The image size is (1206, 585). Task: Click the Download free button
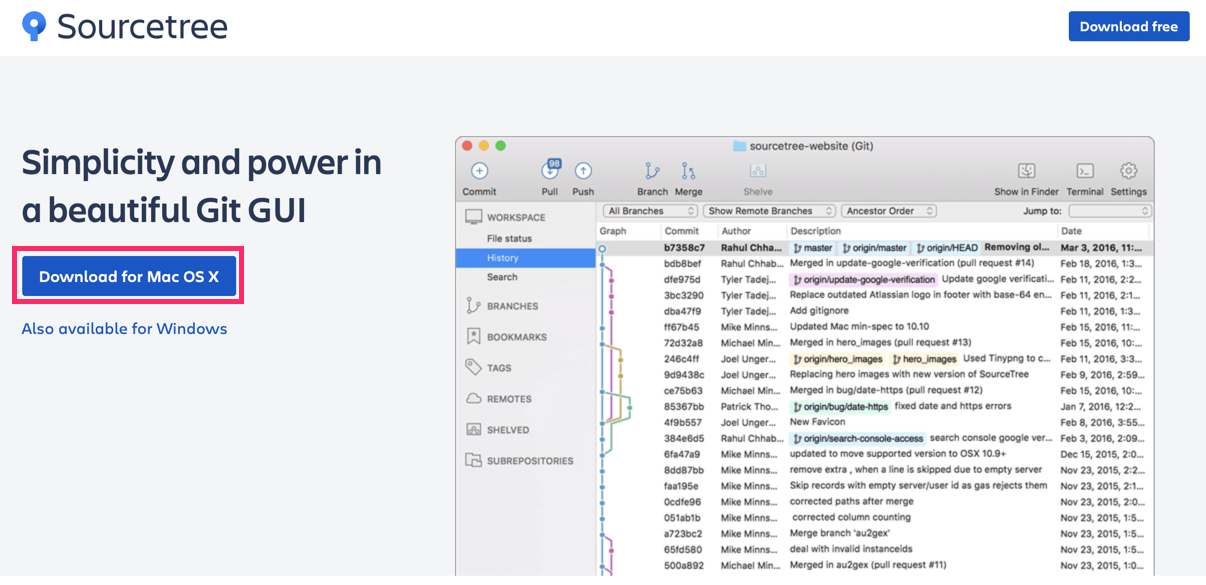pyautogui.click(x=1128, y=27)
